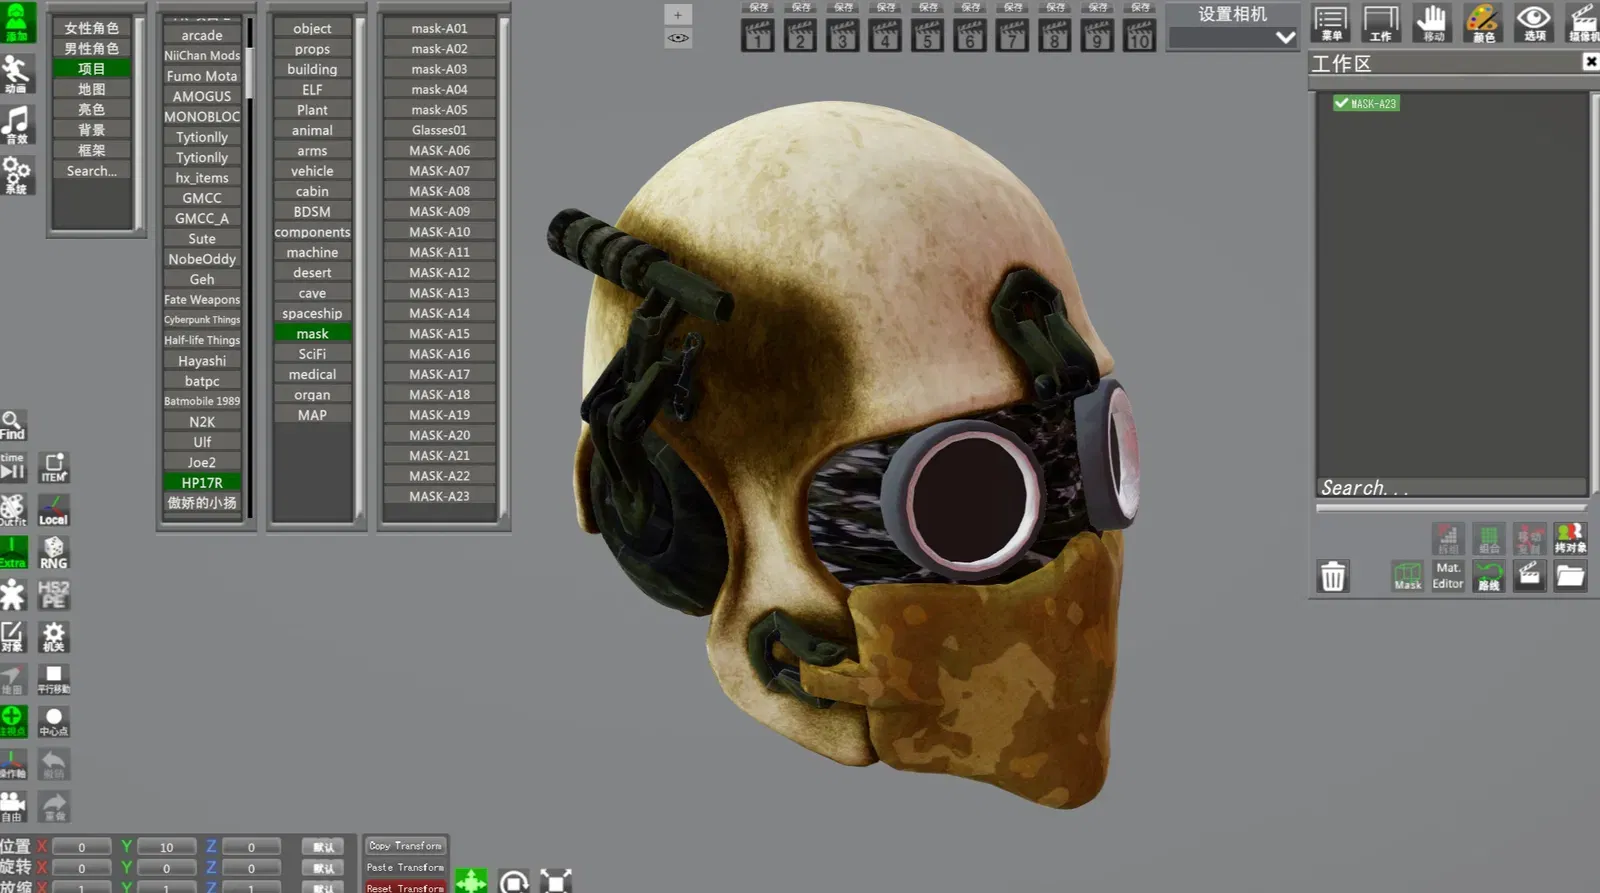The height and width of the screenshot is (893, 1600).
Task: Expand the 设置相机 camera dropdown arrow
Action: pyautogui.click(x=1285, y=37)
